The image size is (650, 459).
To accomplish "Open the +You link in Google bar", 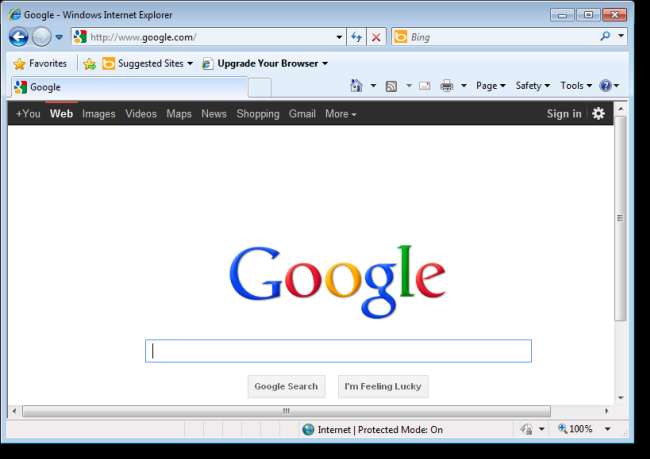I will pyautogui.click(x=28, y=114).
